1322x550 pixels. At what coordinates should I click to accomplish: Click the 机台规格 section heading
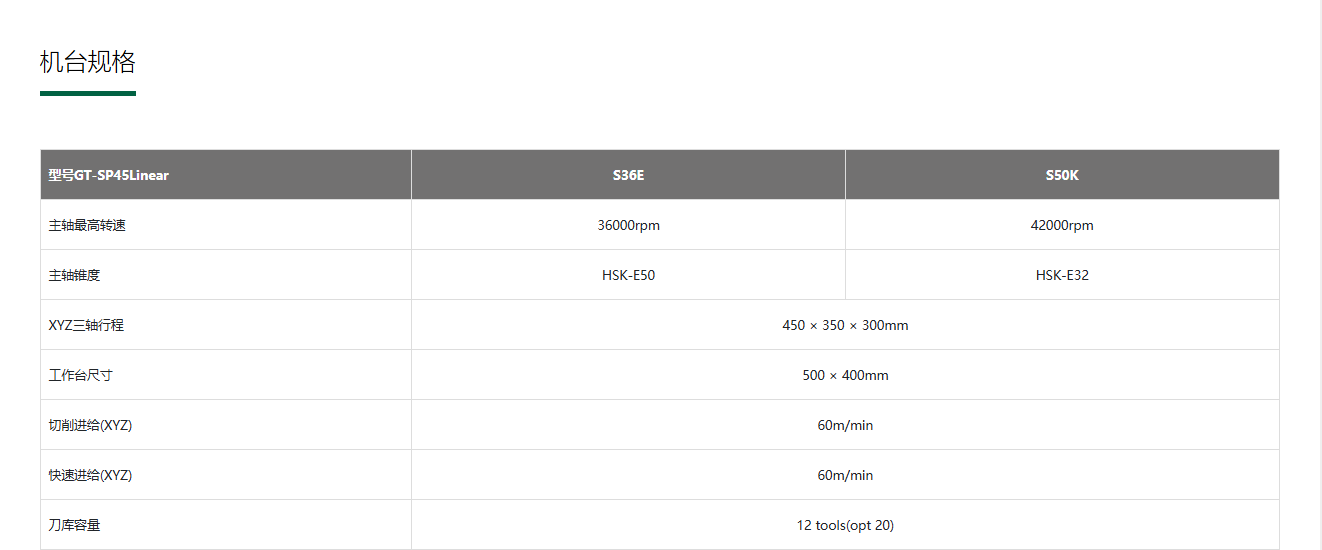(88, 62)
